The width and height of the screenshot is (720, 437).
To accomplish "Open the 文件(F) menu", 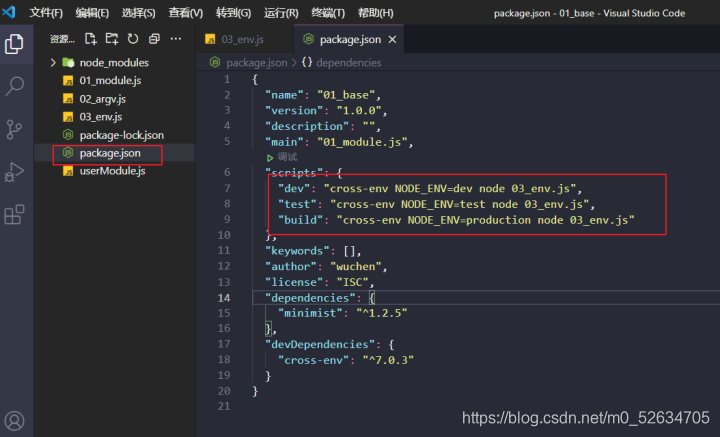I will point(46,13).
